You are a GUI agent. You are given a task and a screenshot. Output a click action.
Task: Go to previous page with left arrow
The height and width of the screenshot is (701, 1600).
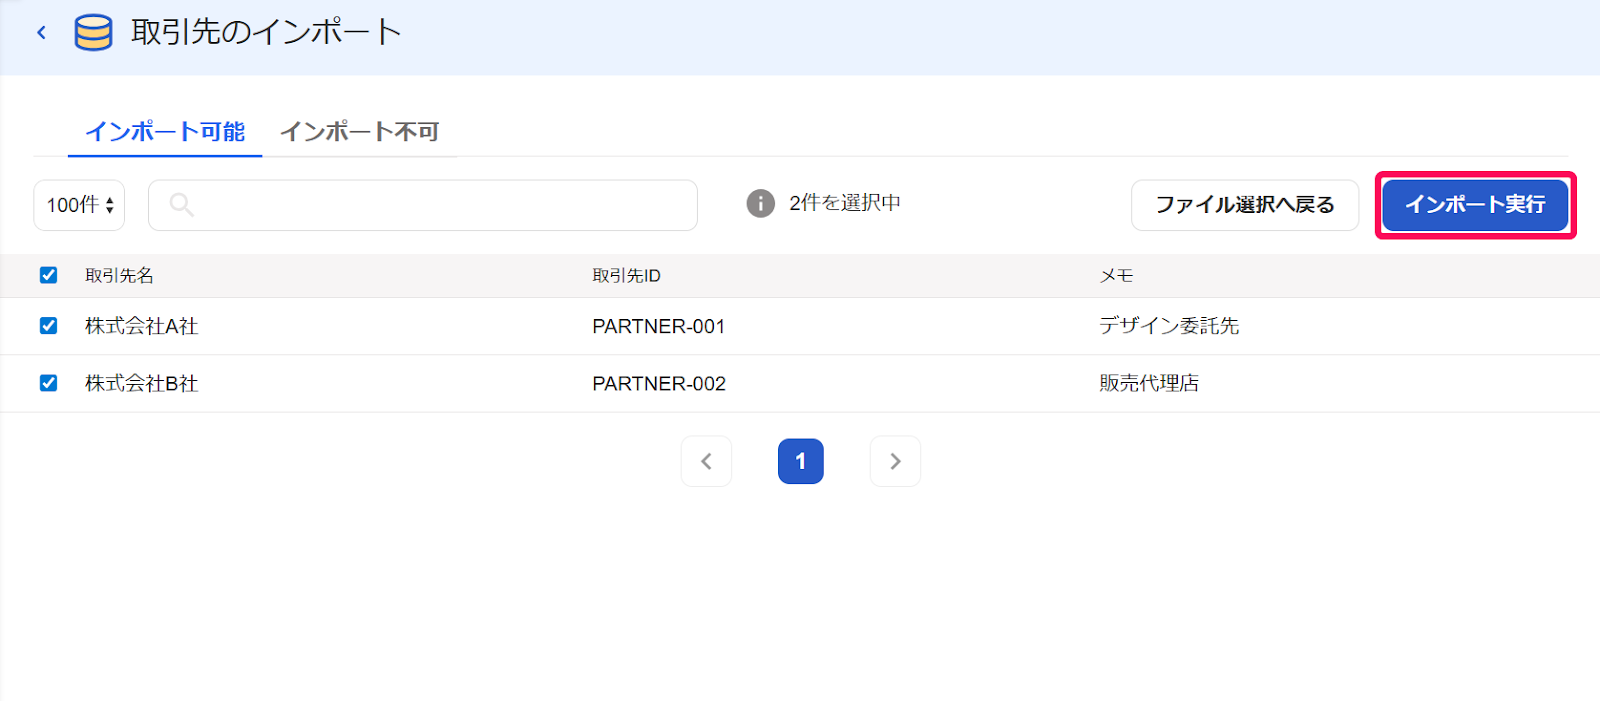click(706, 461)
